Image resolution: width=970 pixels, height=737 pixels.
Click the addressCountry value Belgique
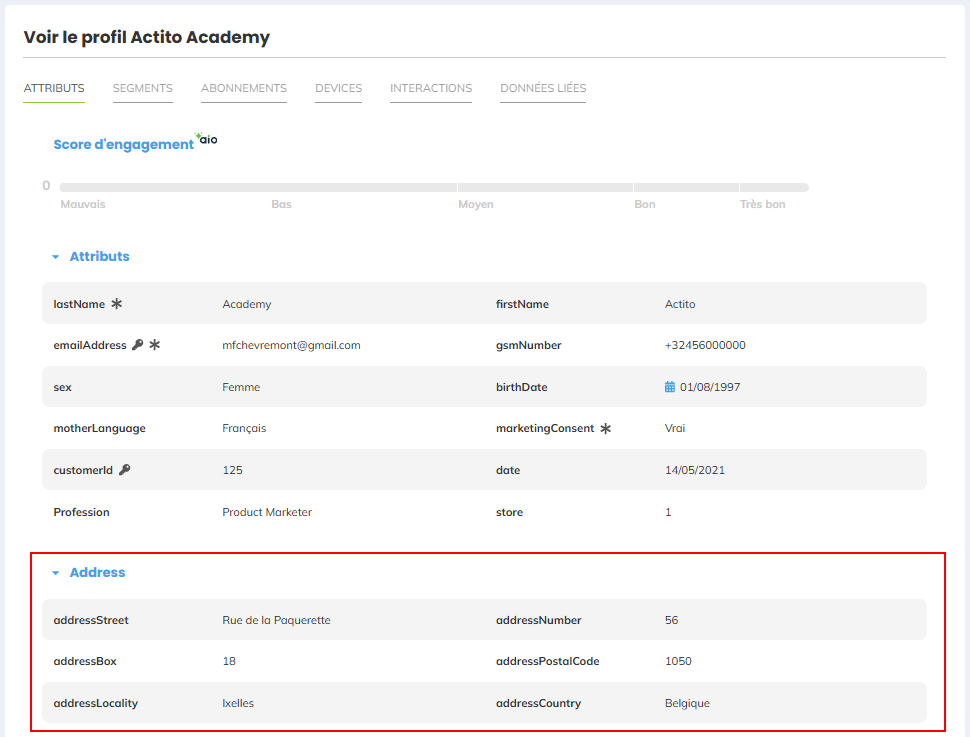687,703
